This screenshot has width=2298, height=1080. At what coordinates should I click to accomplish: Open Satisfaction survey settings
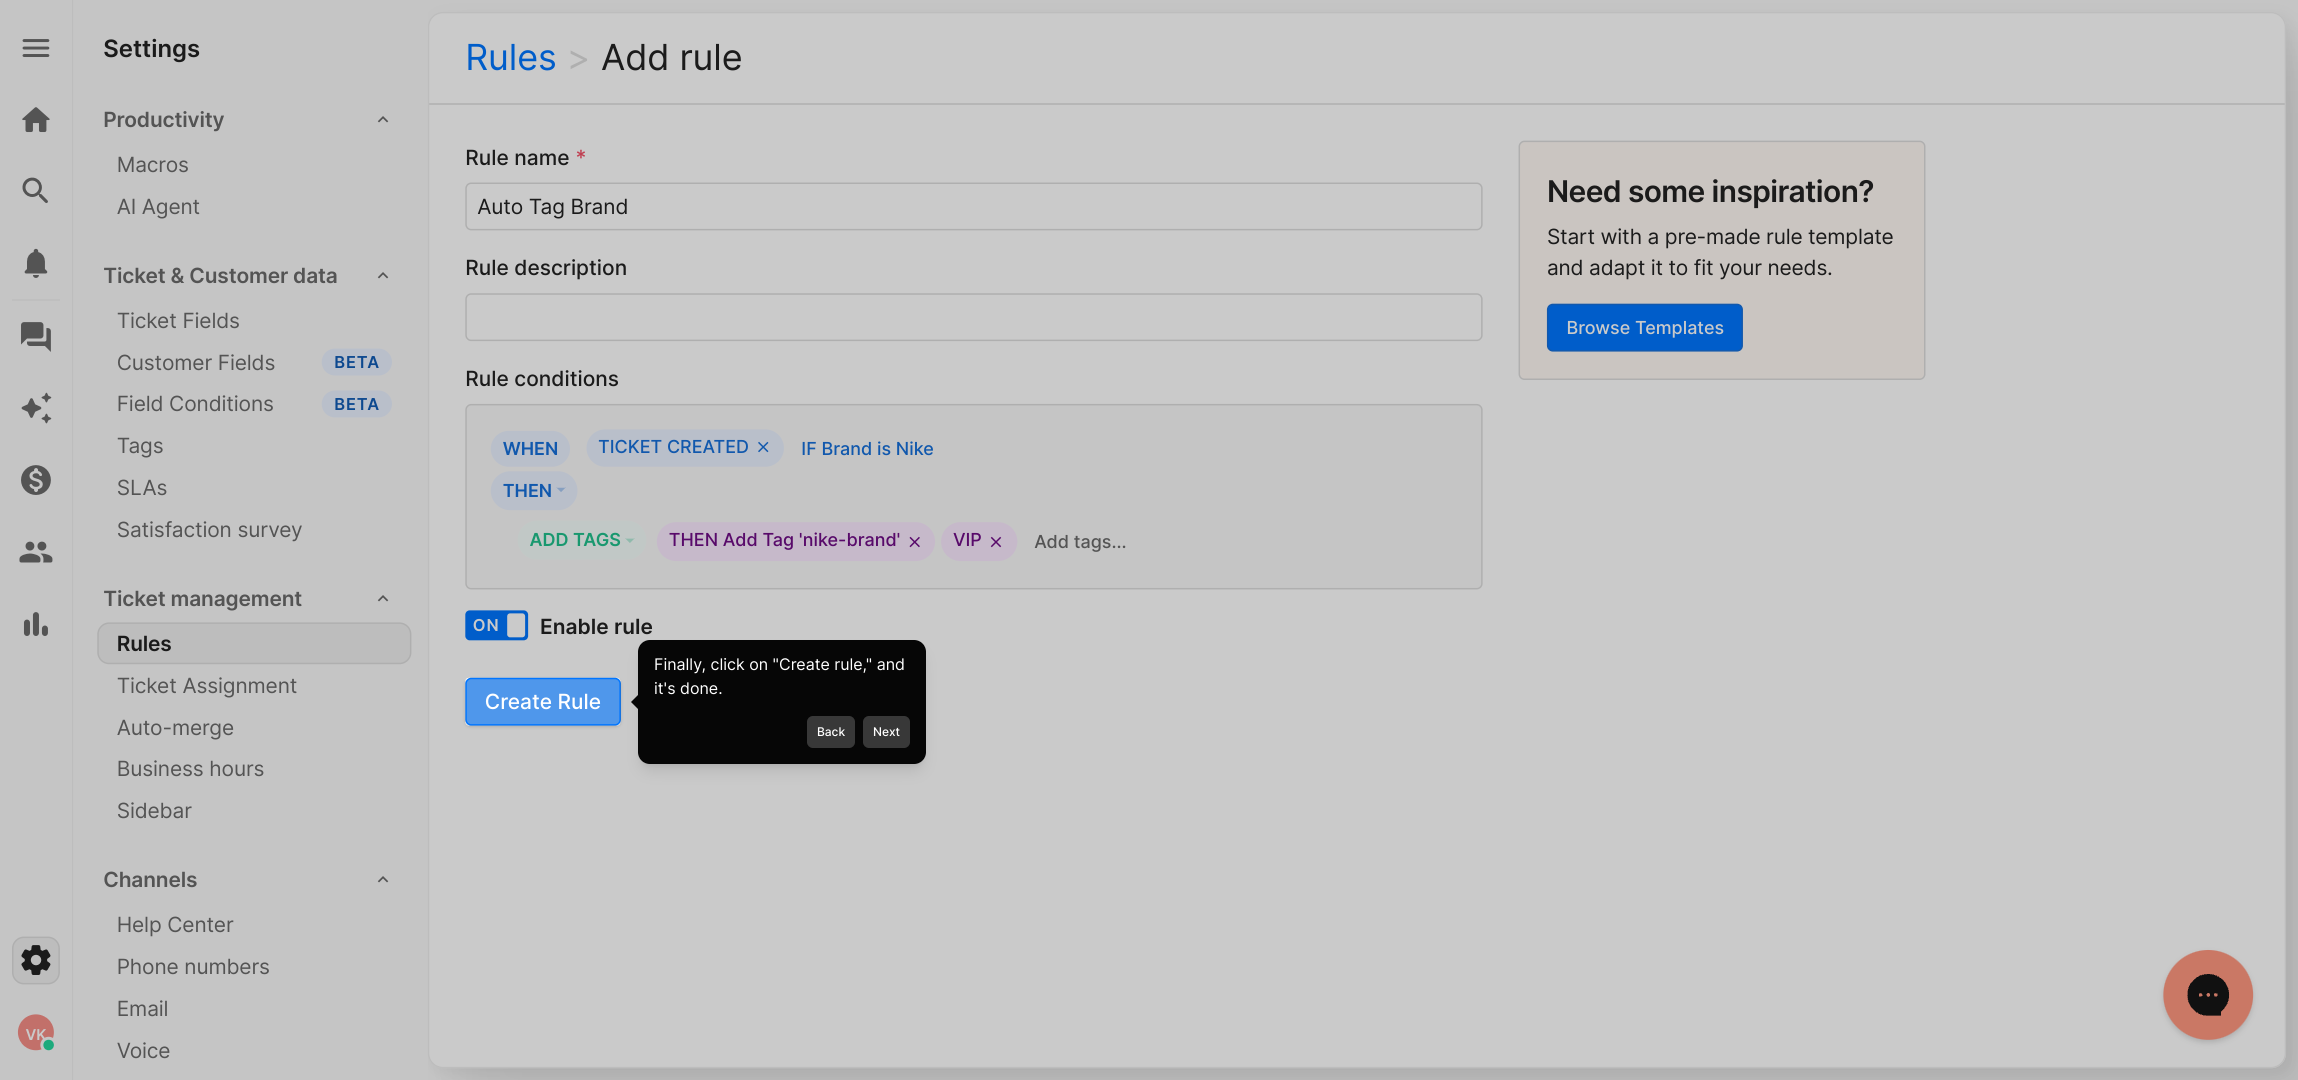[x=209, y=530]
